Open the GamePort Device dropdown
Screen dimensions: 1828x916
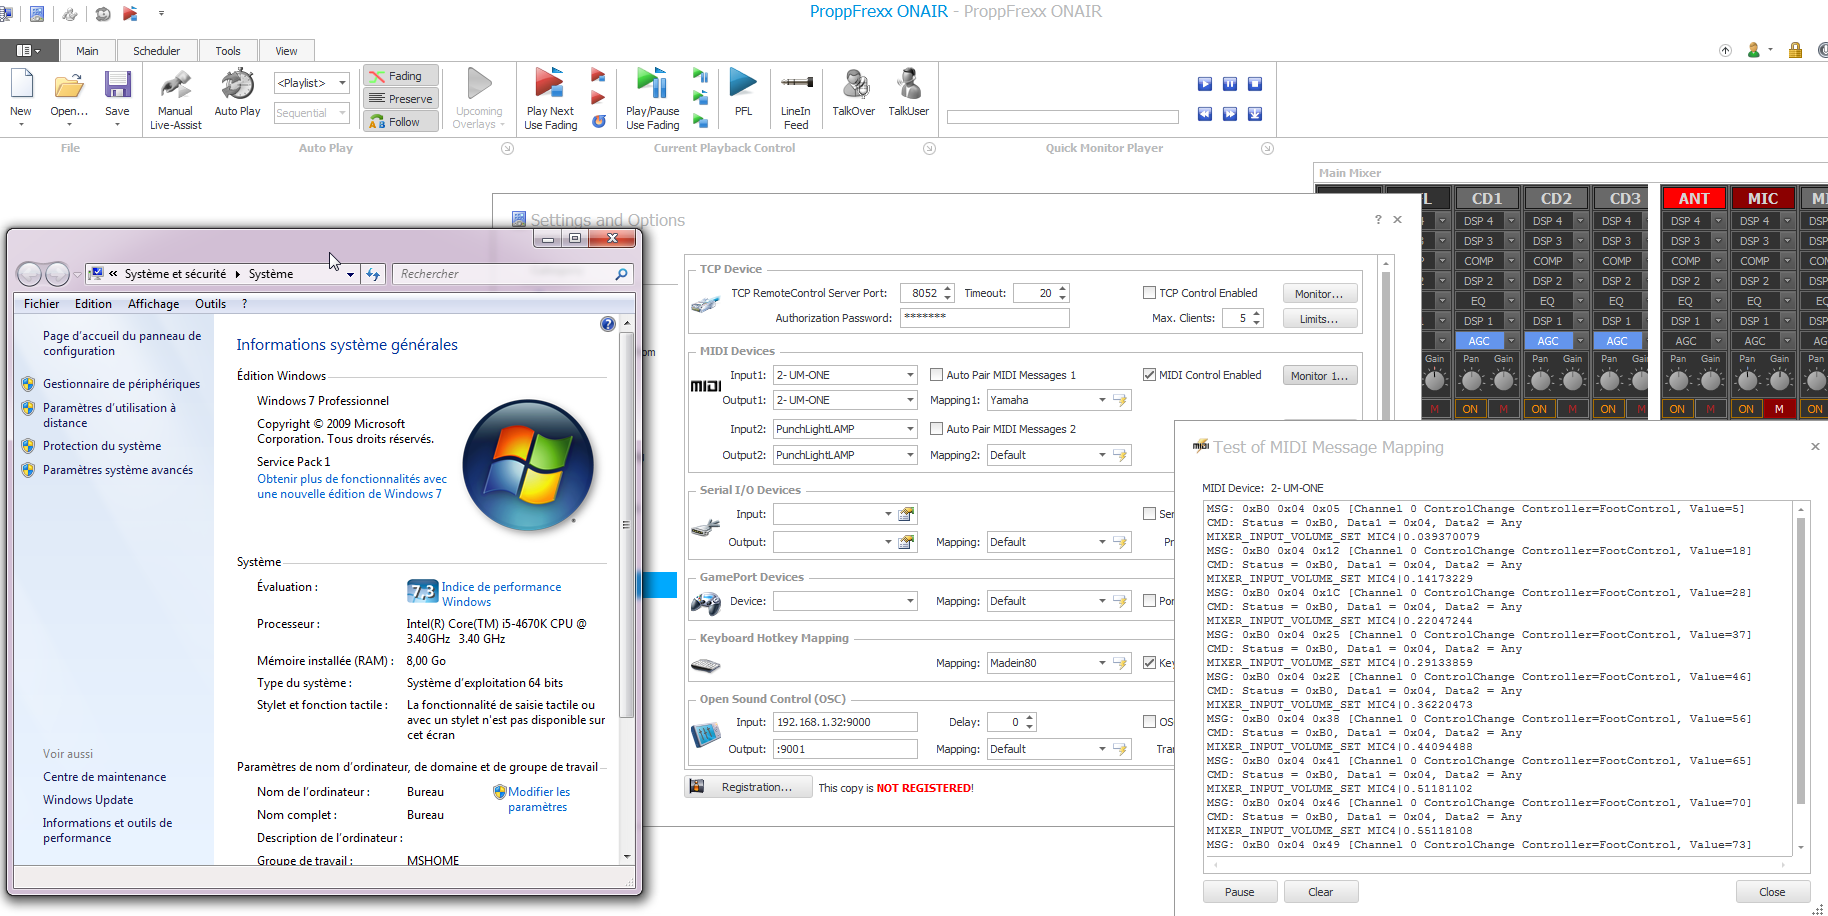point(910,601)
